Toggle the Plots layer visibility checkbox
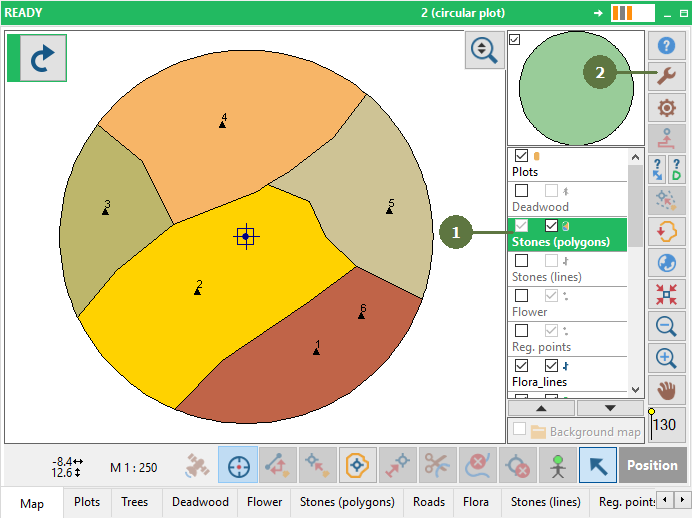The image size is (692, 518). click(521, 156)
